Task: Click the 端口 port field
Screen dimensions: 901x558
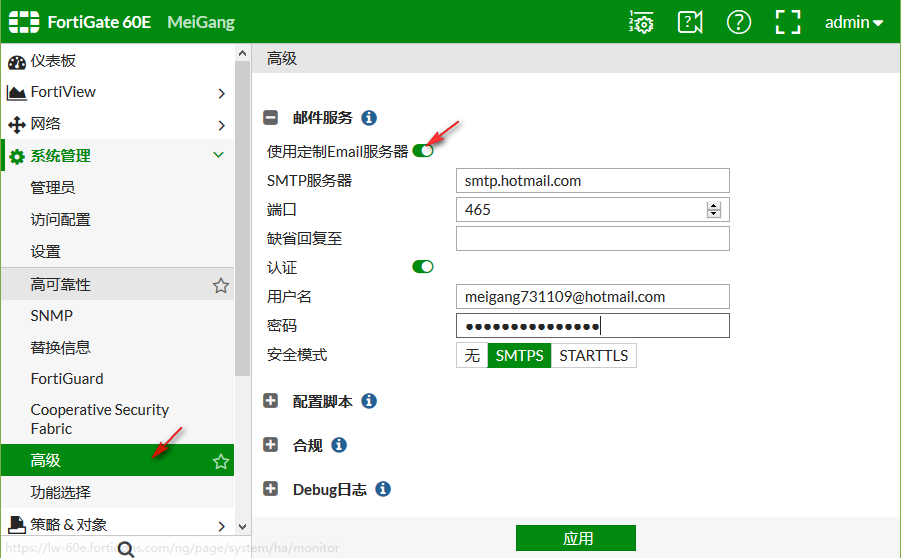Action: tap(592, 209)
